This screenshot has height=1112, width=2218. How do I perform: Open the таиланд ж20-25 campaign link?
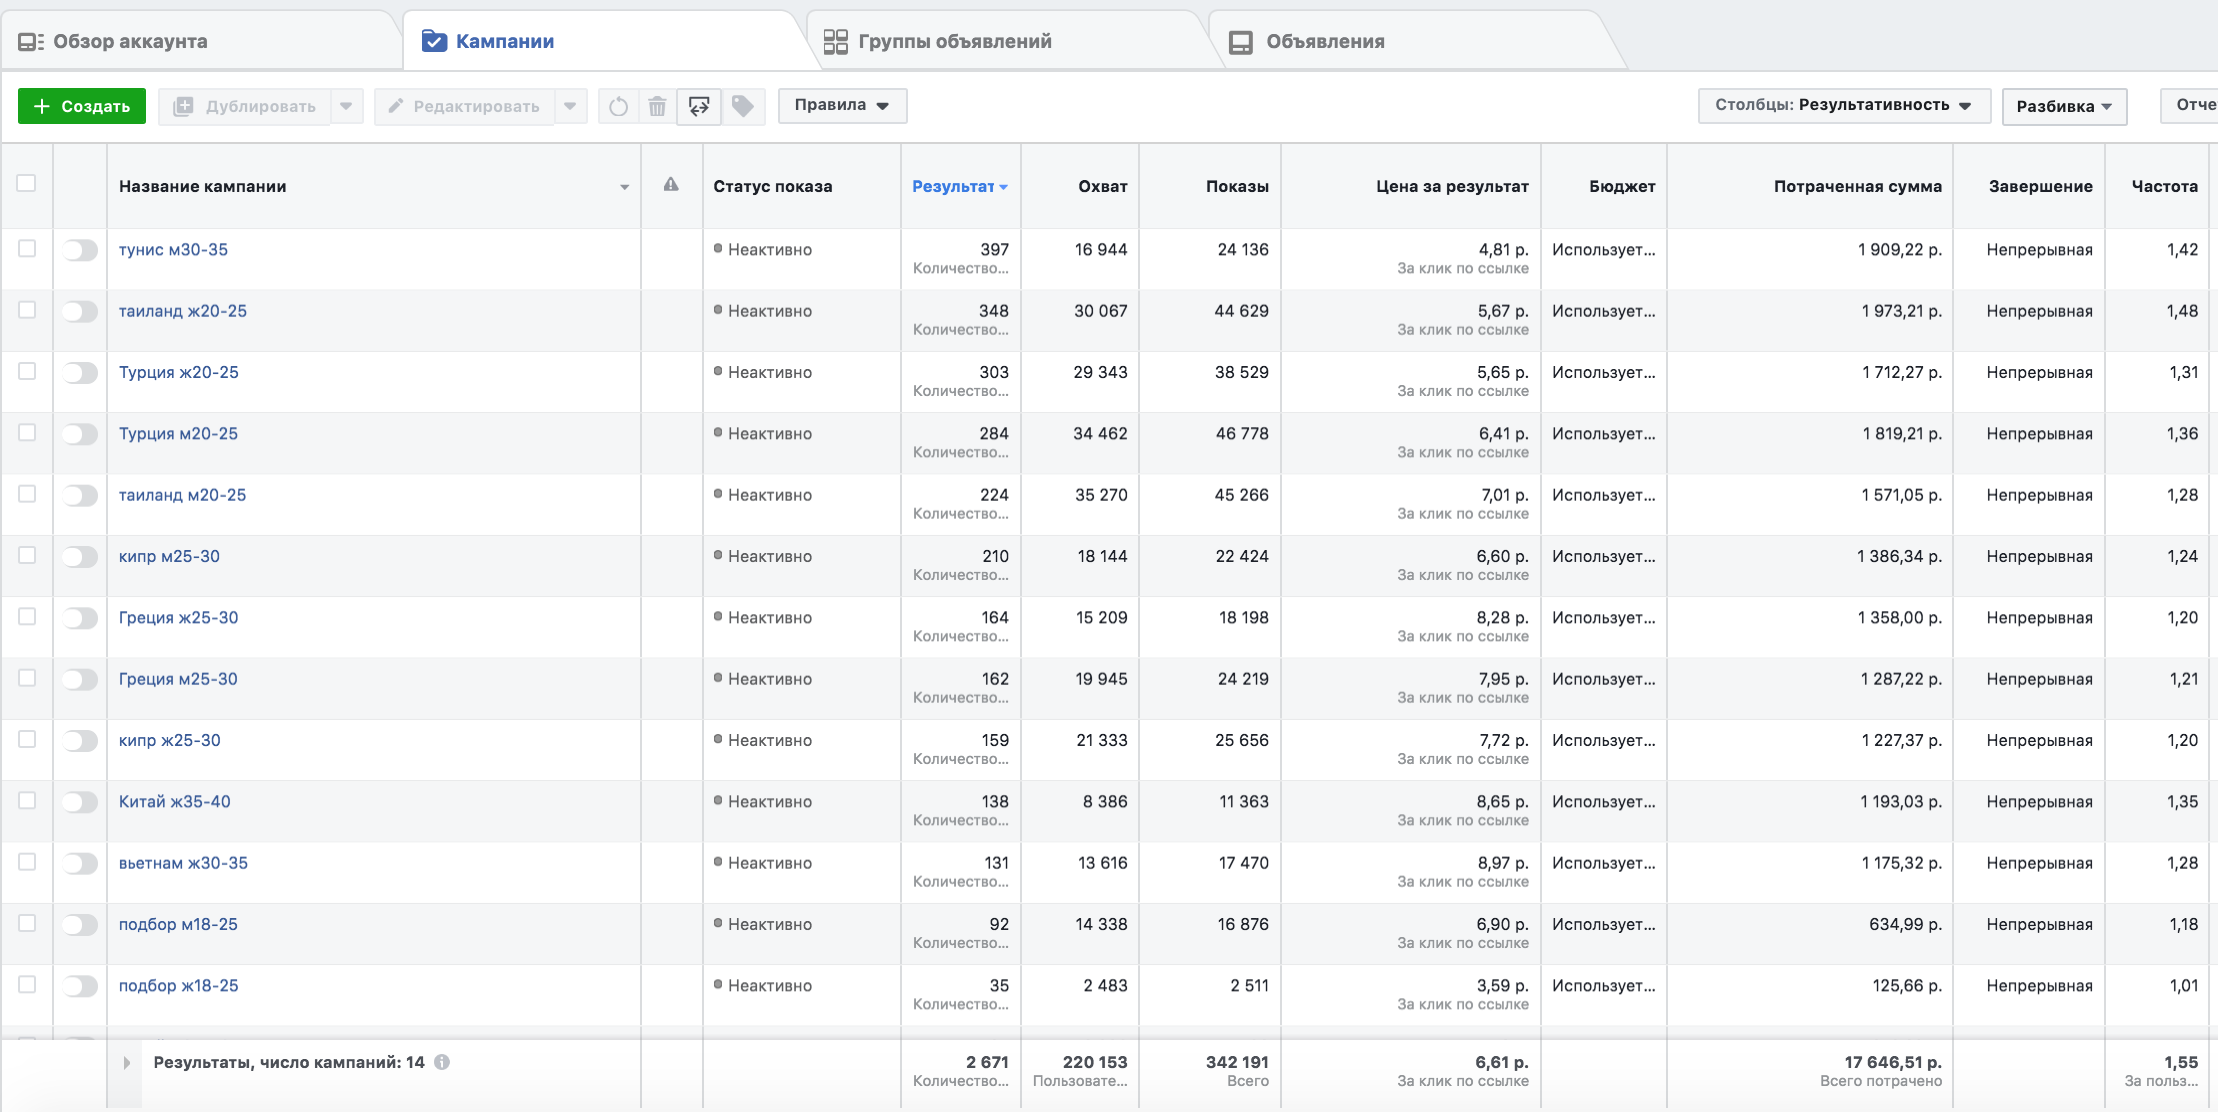point(183,311)
